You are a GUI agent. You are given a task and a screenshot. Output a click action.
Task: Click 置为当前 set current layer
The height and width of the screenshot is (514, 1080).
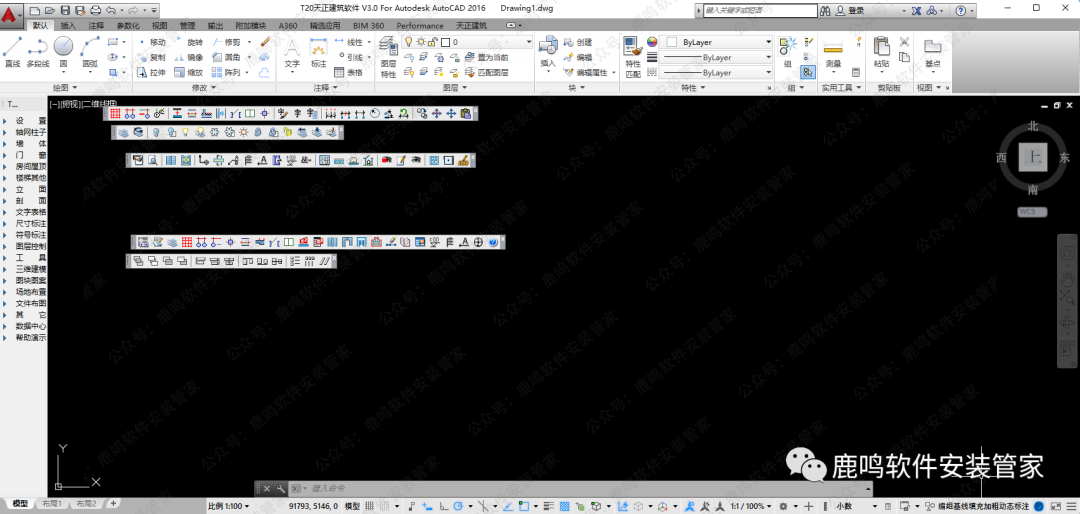[x=487, y=57]
